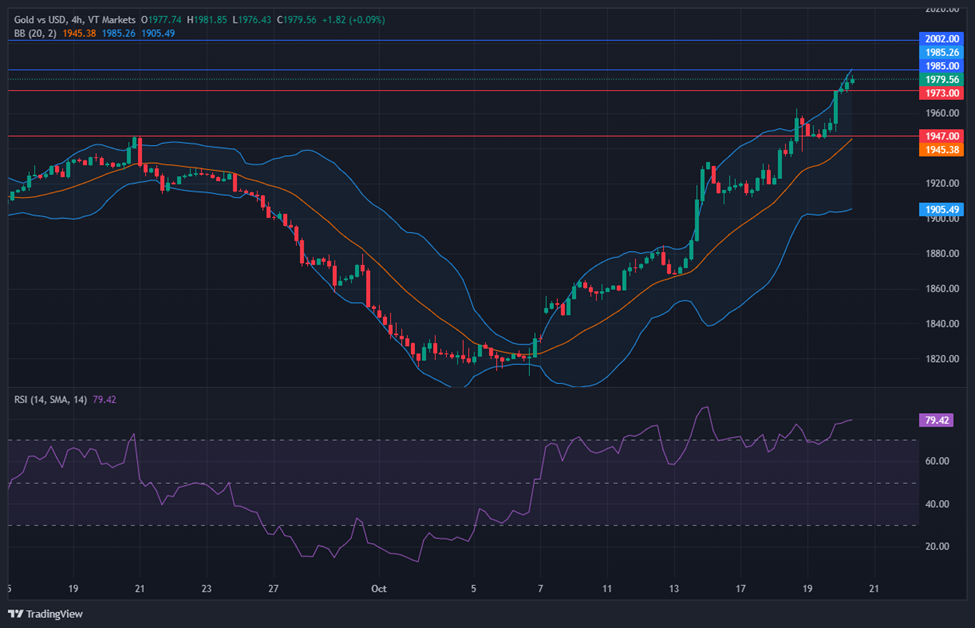The image size is (975, 628).
Task: Click the 1920.00 price scale value
Action: click(942, 183)
